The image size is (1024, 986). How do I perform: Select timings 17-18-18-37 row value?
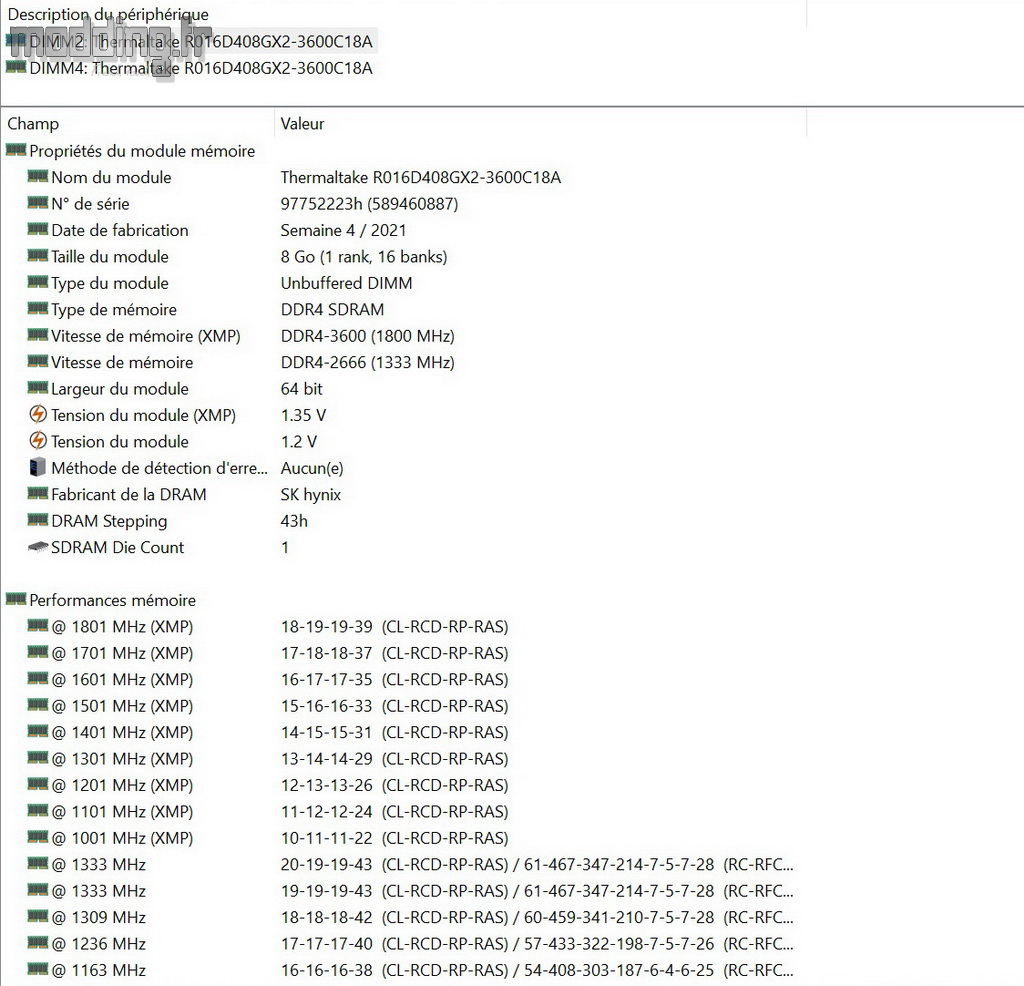(x=394, y=653)
